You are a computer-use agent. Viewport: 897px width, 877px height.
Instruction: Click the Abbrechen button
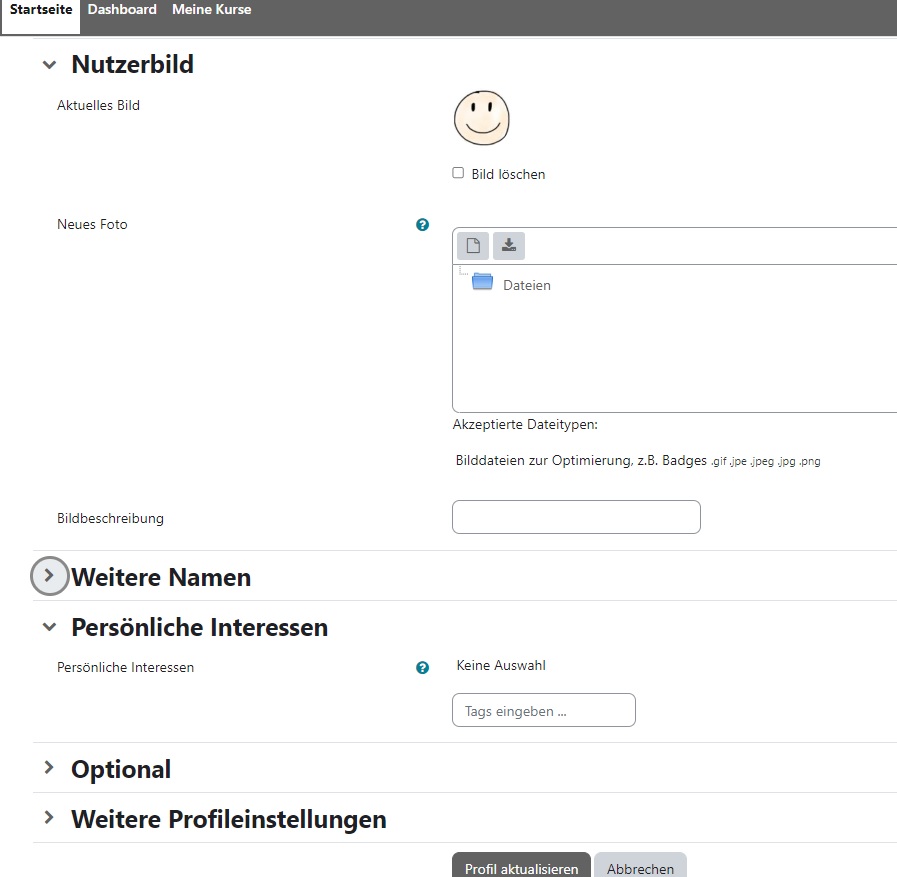[x=640, y=867]
